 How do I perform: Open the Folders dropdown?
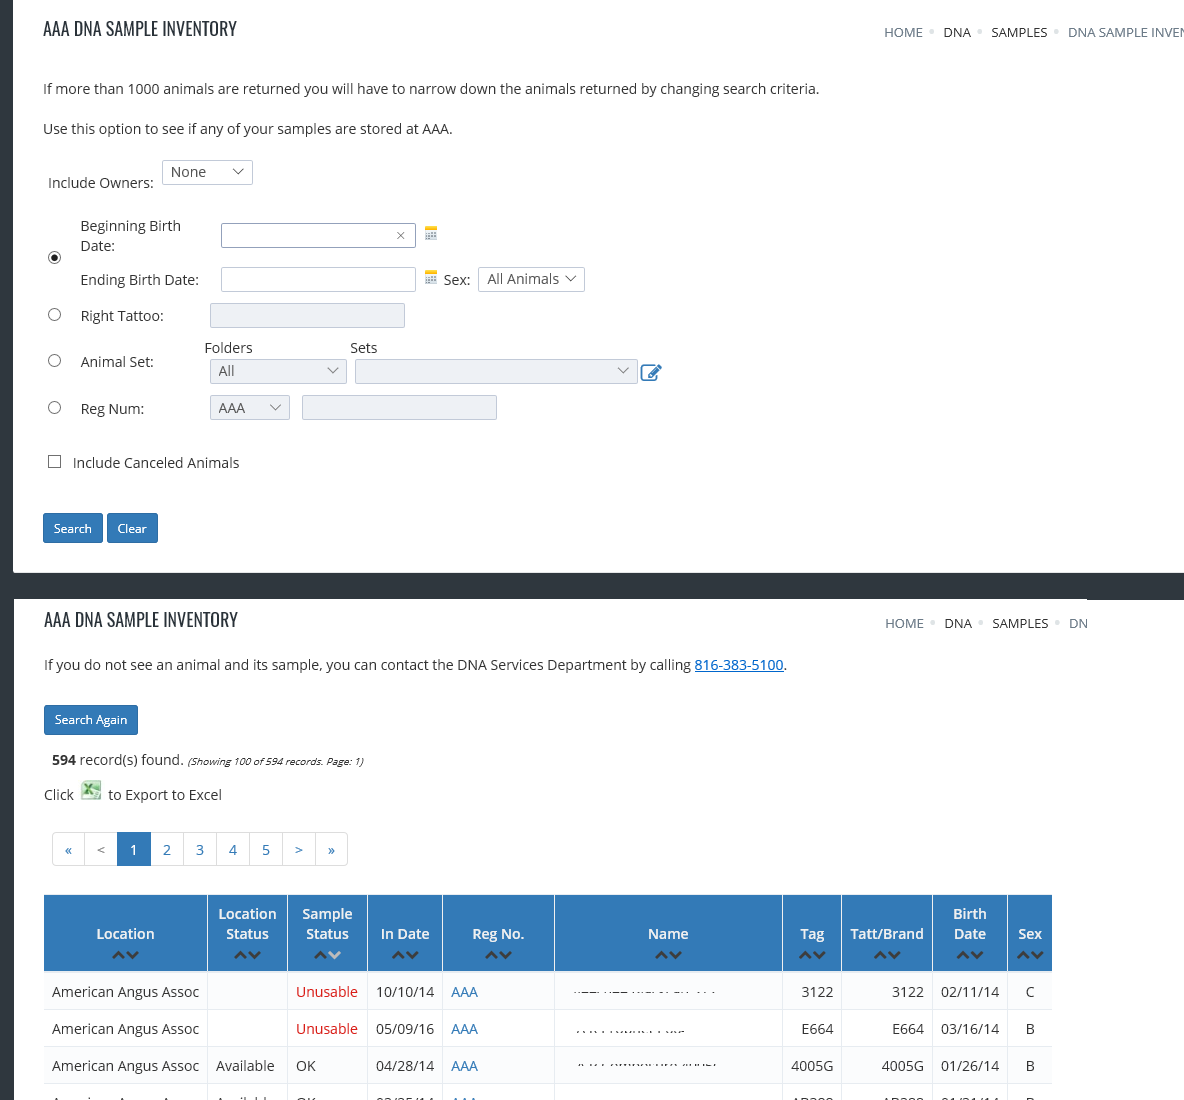278,371
